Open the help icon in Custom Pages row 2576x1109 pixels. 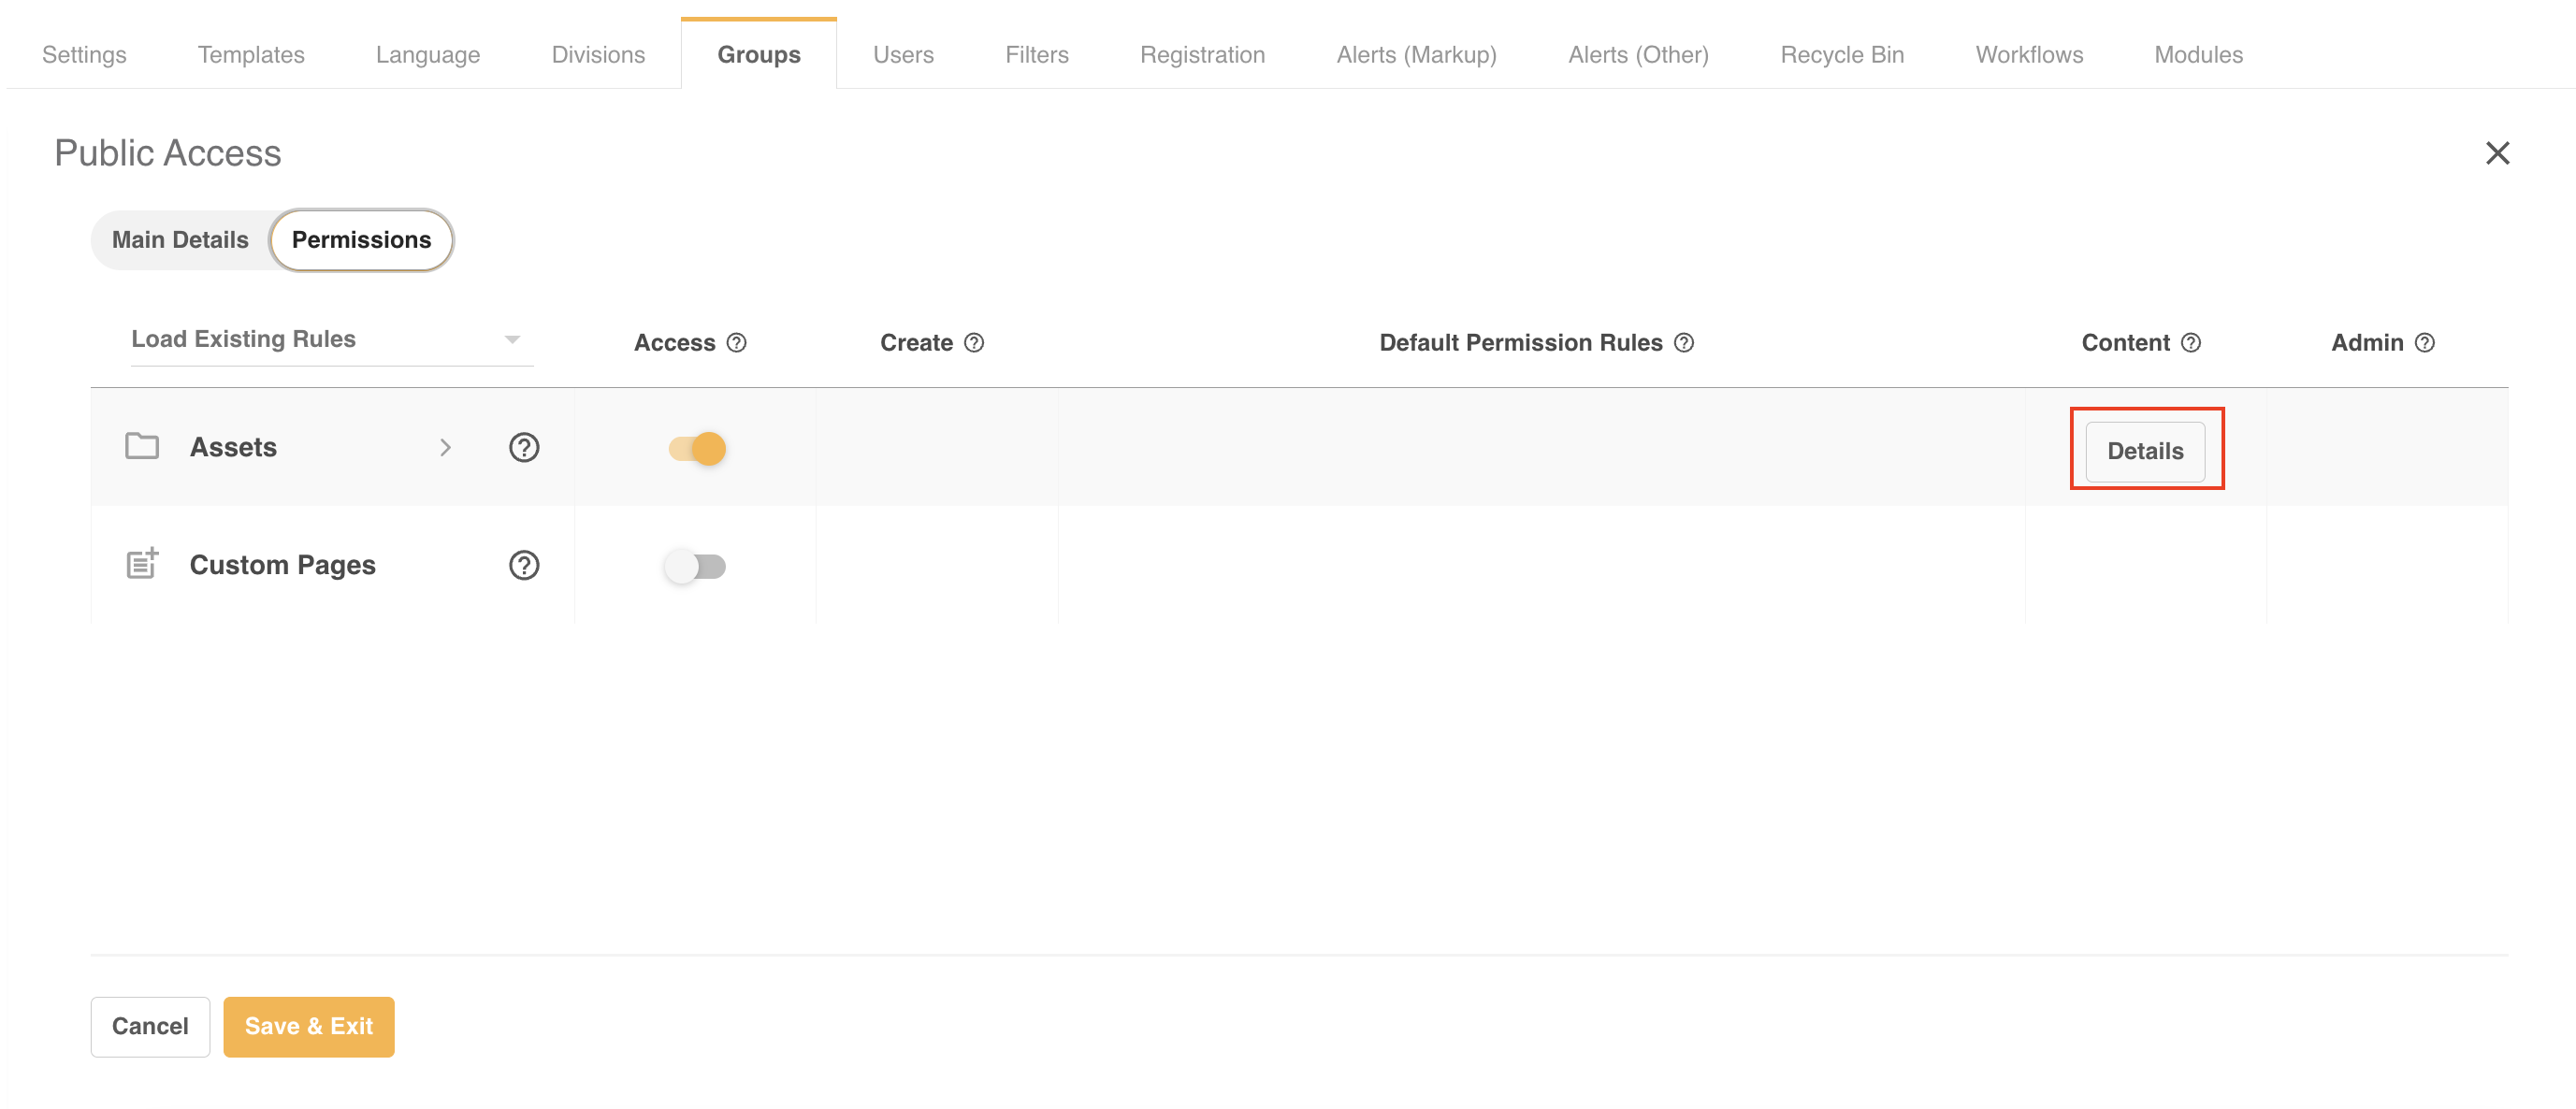coord(524,565)
